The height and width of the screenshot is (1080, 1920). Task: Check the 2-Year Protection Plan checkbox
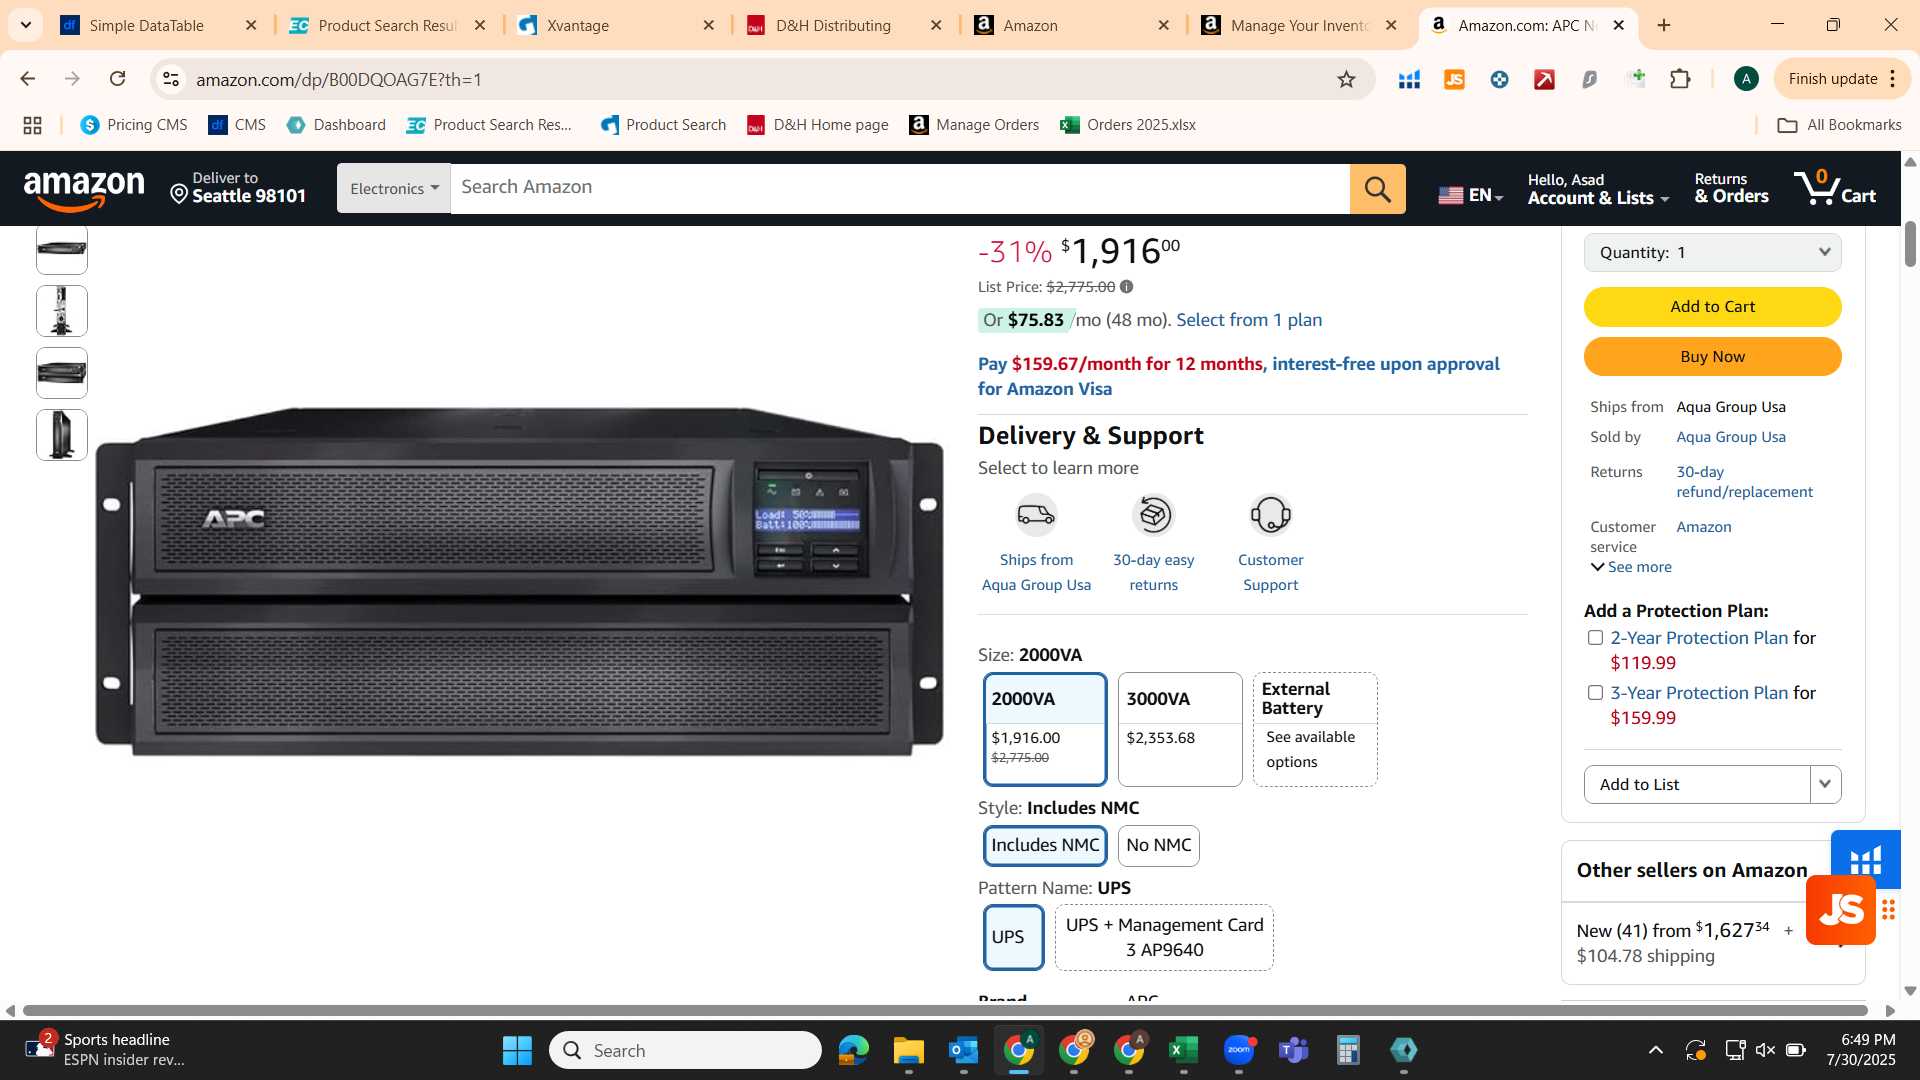[1595, 638]
